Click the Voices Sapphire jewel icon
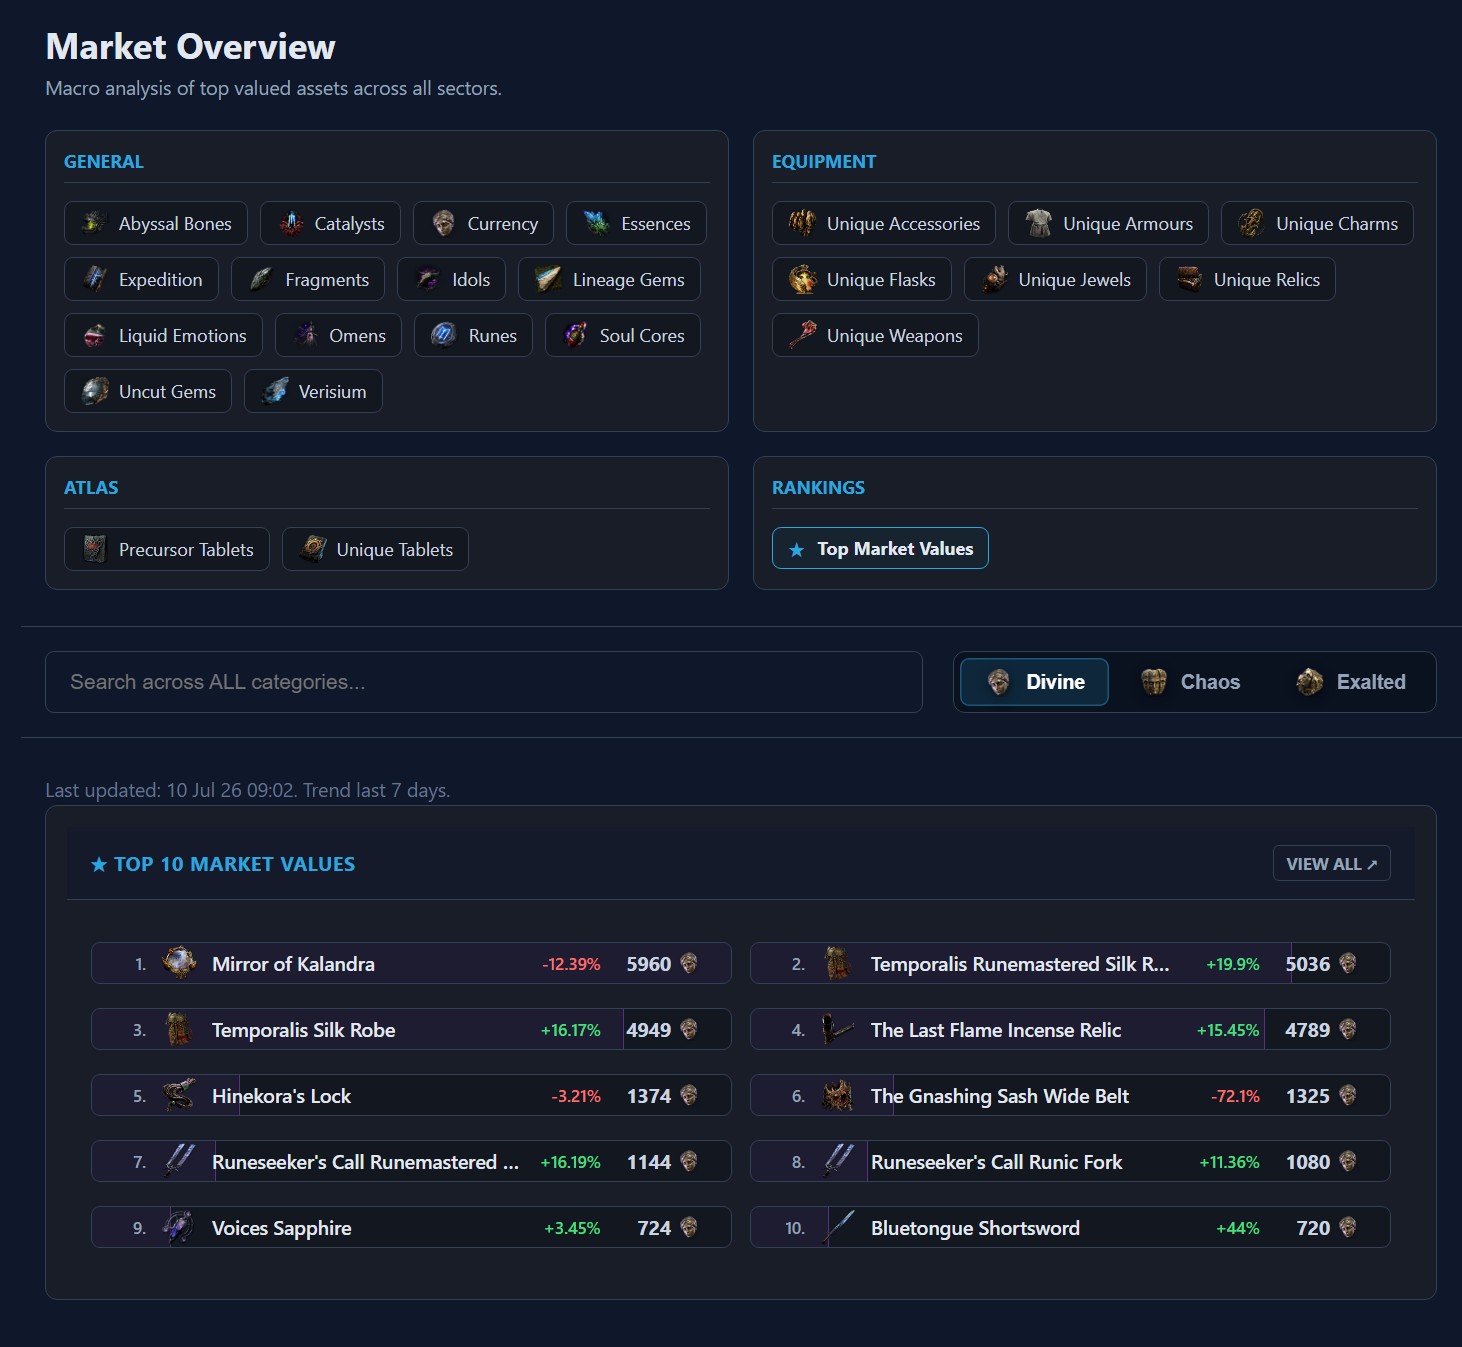Image resolution: width=1462 pixels, height=1347 pixels. (x=179, y=1227)
